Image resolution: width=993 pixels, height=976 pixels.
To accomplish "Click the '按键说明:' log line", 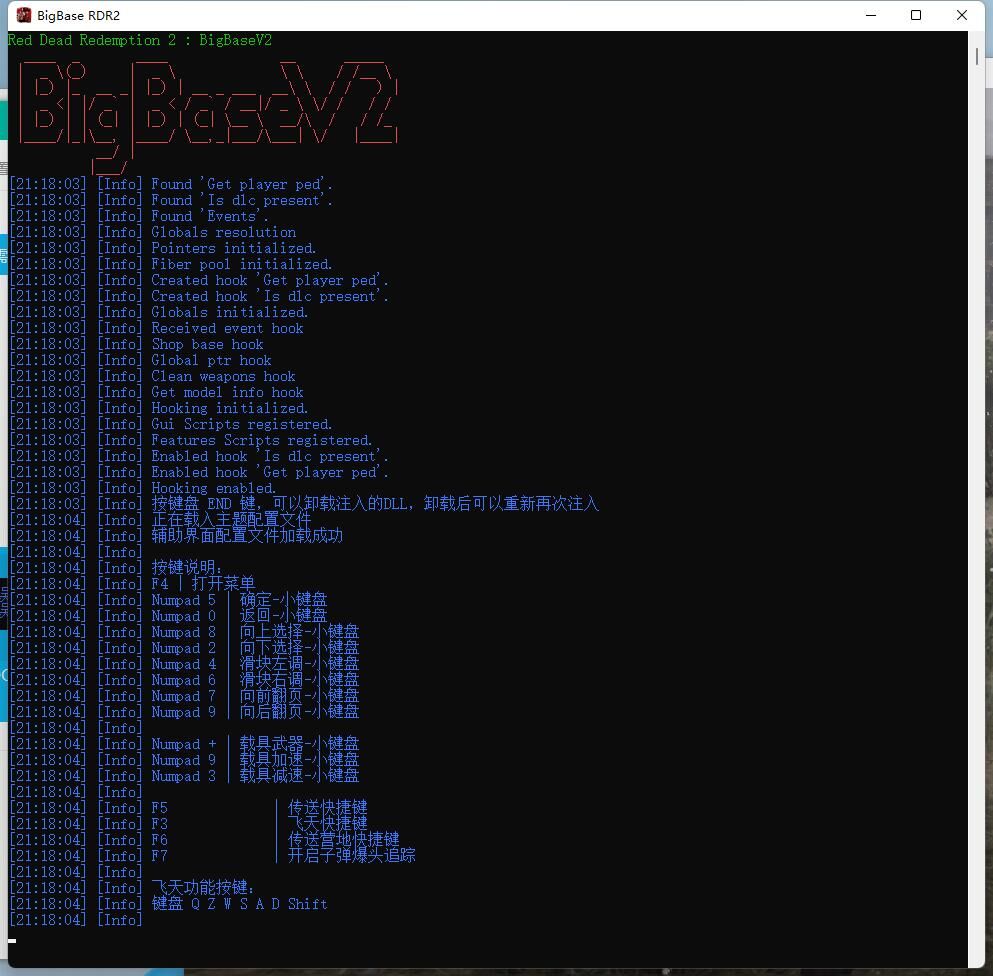I will [x=116, y=568].
